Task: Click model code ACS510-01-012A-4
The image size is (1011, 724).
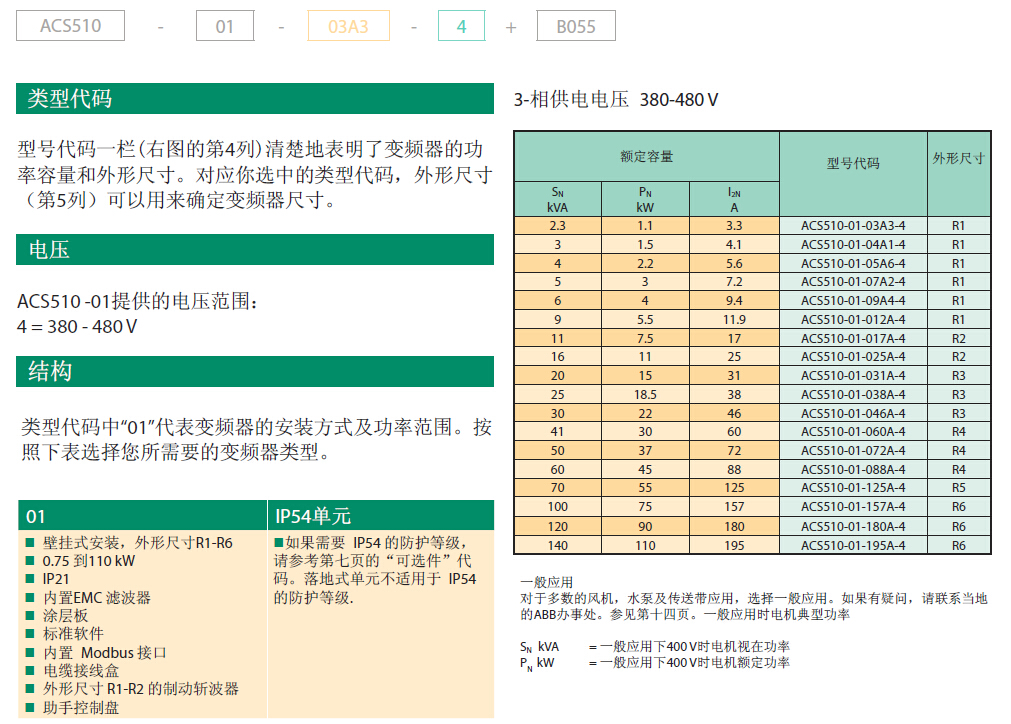Action: click(853, 319)
